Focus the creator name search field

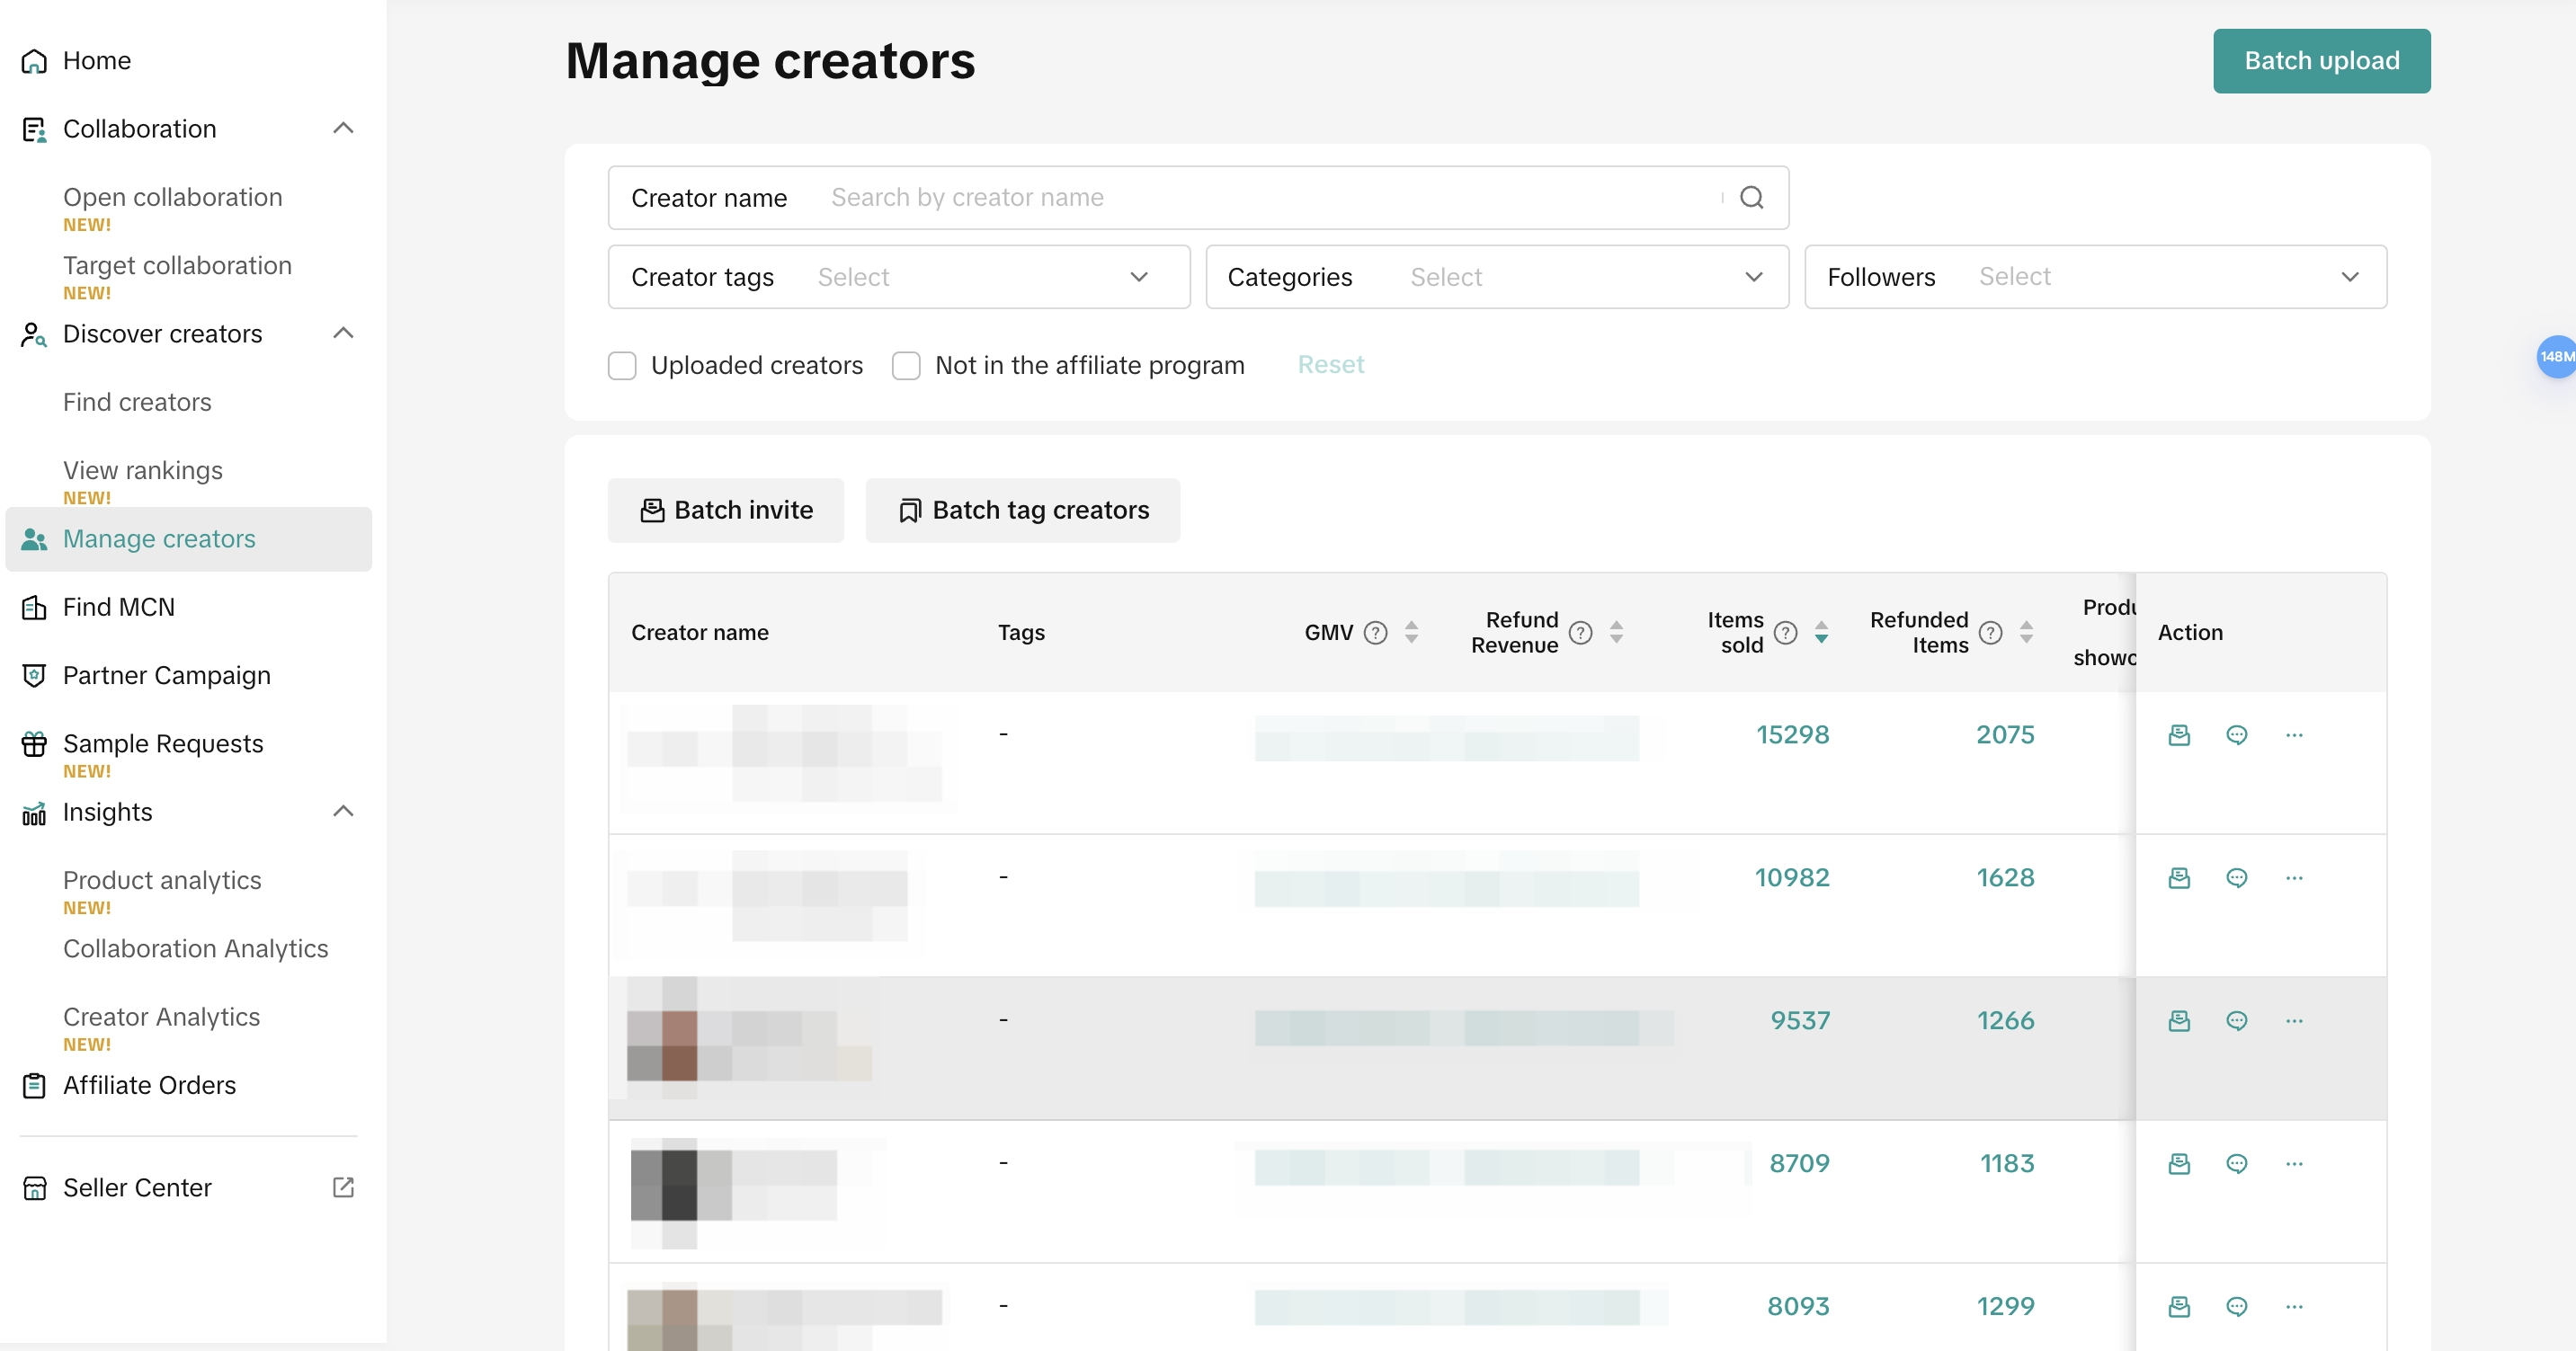(x=1270, y=198)
